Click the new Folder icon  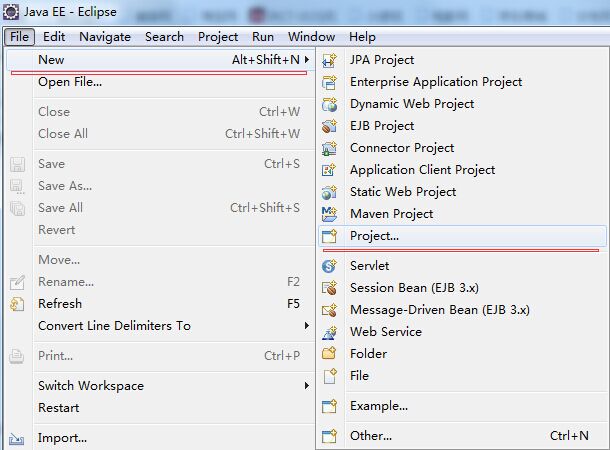click(330, 354)
